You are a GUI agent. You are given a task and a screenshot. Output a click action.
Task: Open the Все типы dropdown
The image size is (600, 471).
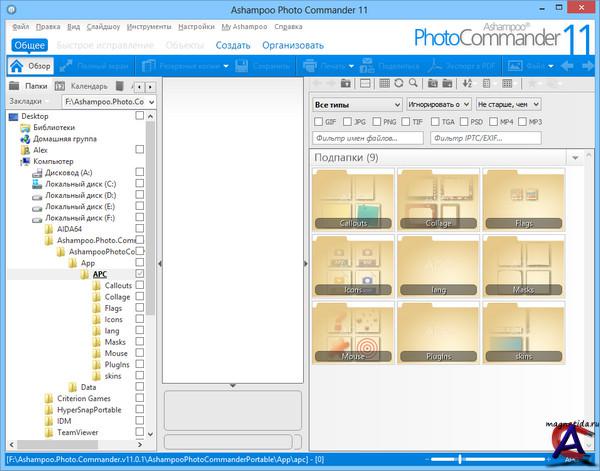point(356,104)
